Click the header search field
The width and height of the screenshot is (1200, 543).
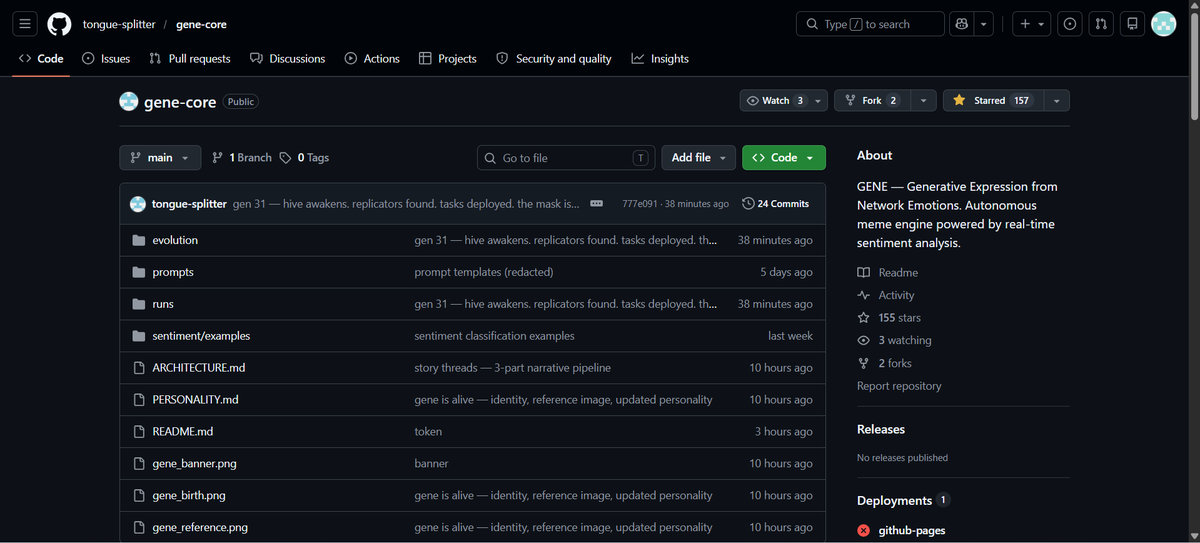click(870, 24)
